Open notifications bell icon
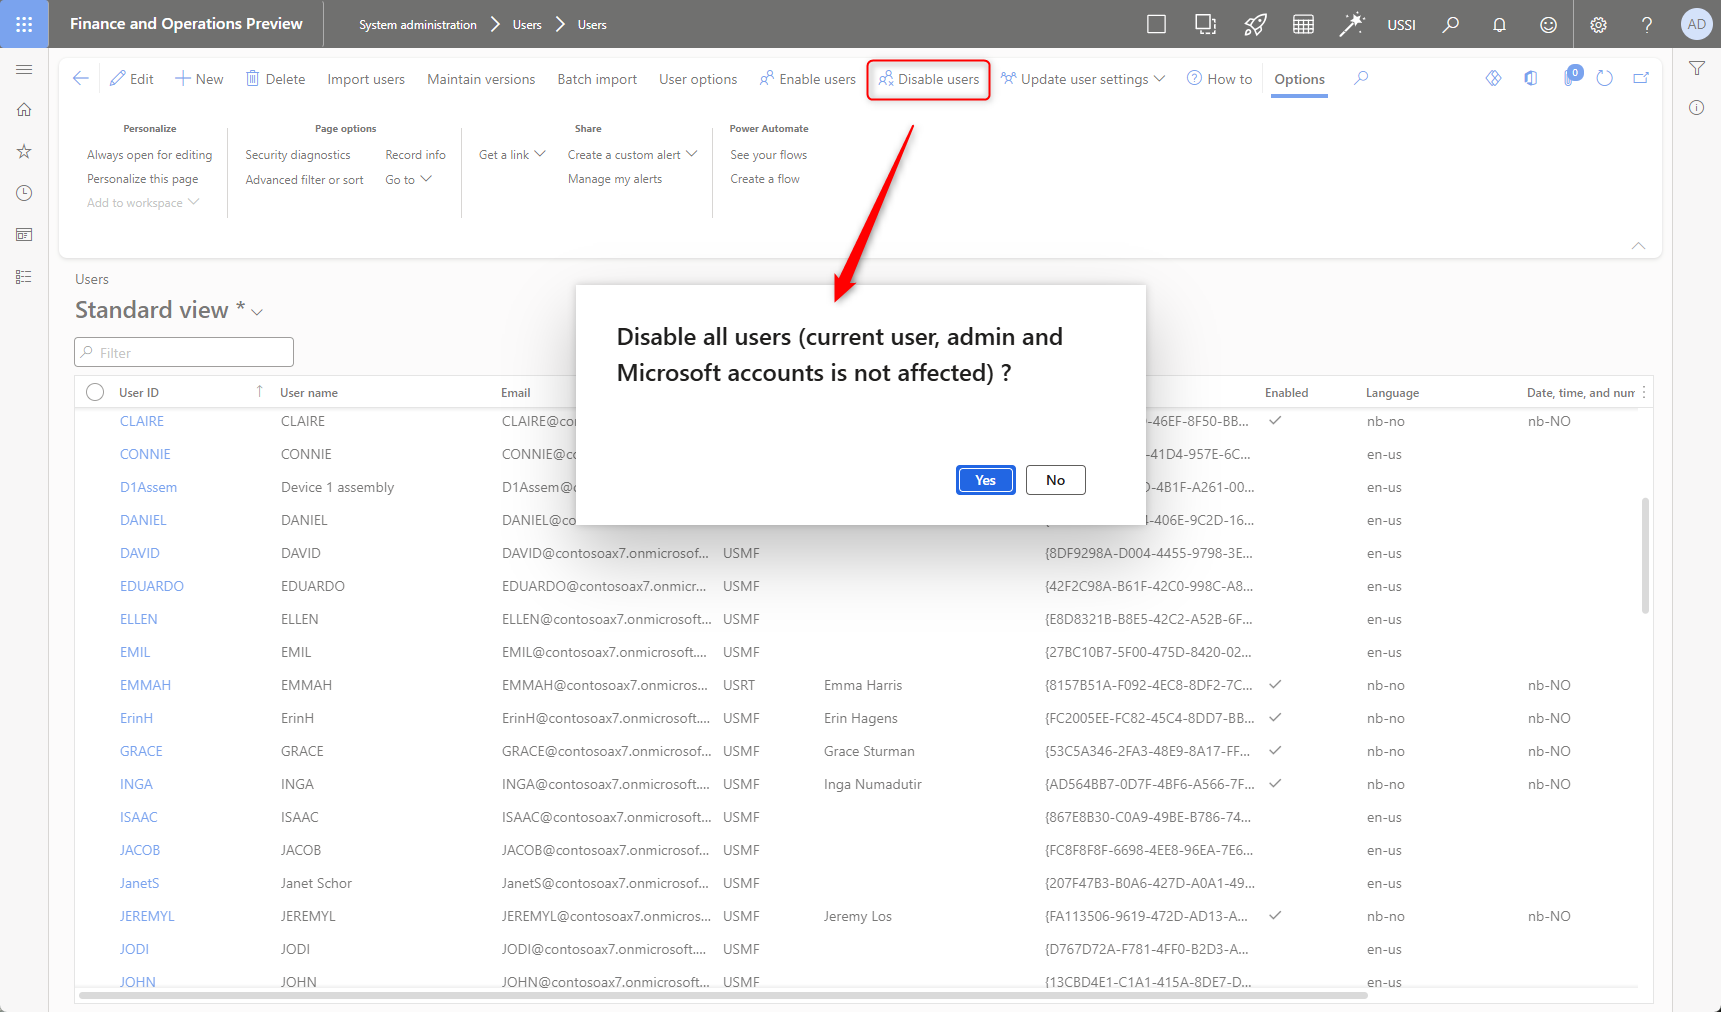This screenshot has width=1721, height=1012. 1499,24
